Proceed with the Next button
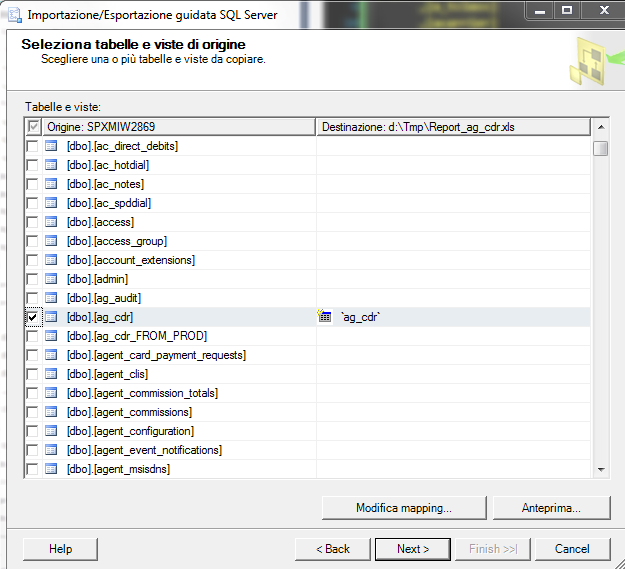The image size is (625, 569). [x=413, y=549]
